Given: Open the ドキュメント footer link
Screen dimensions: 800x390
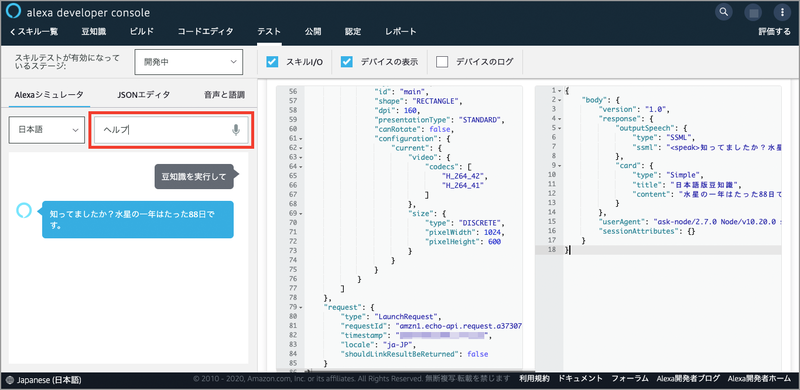Looking at the screenshot, I should click(581, 379).
